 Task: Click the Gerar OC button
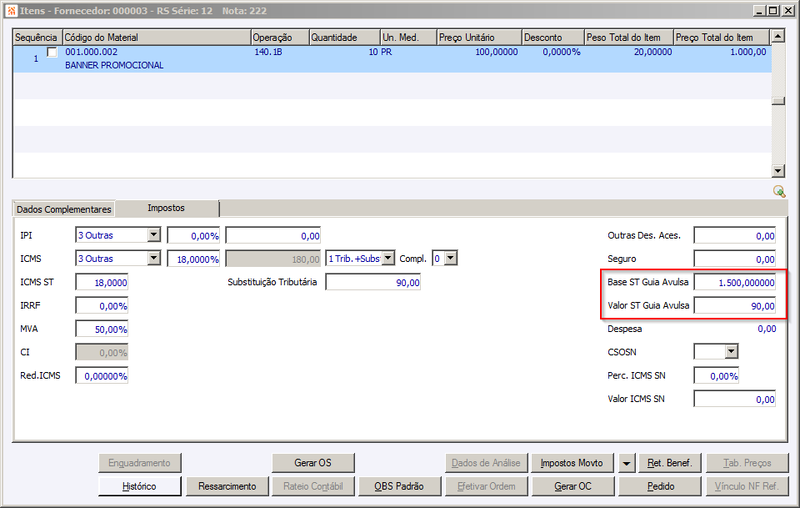(x=573, y=486)
